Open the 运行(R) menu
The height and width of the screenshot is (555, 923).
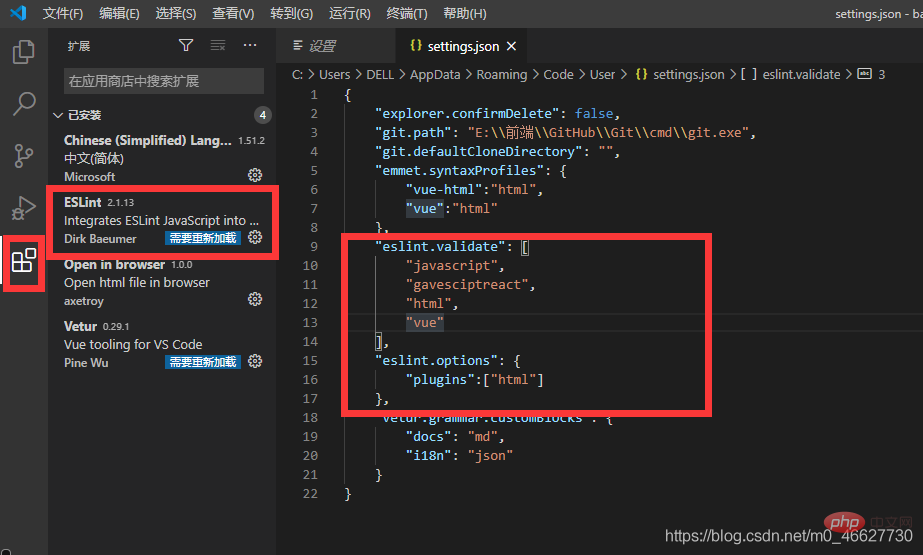pos(350,13)
